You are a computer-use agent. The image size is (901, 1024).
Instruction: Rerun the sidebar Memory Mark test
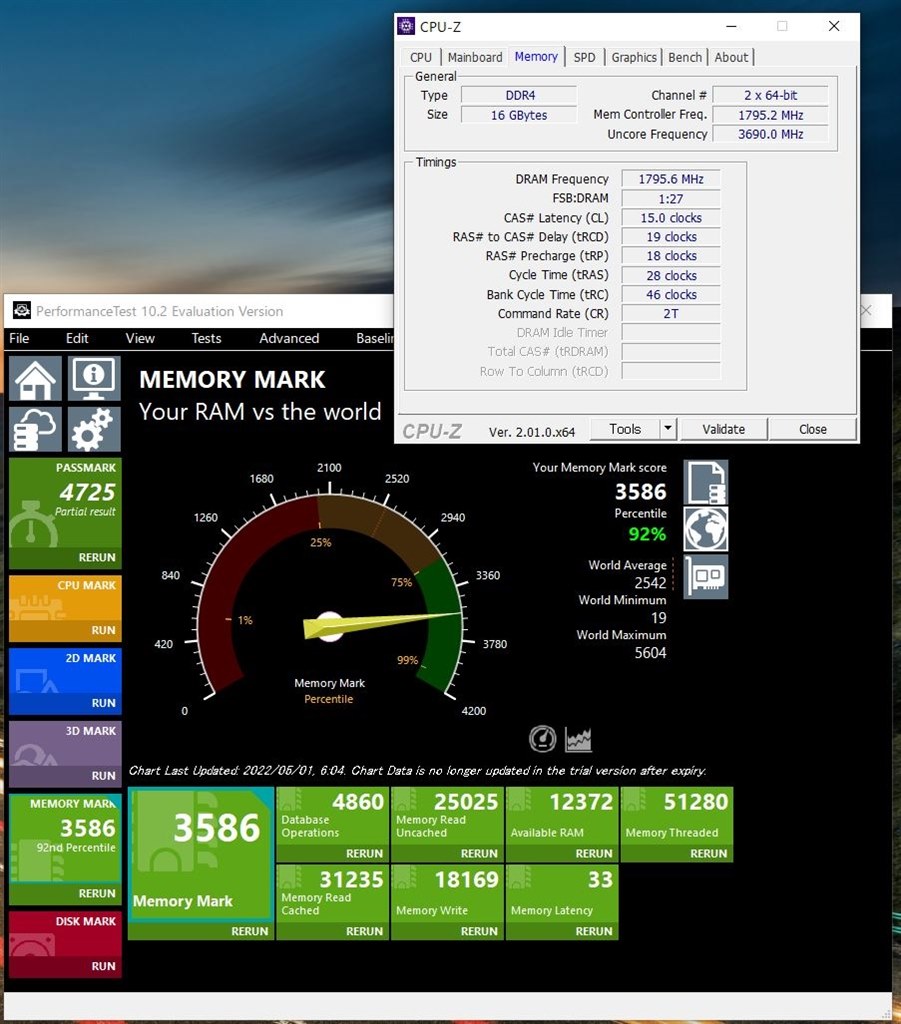97,893
